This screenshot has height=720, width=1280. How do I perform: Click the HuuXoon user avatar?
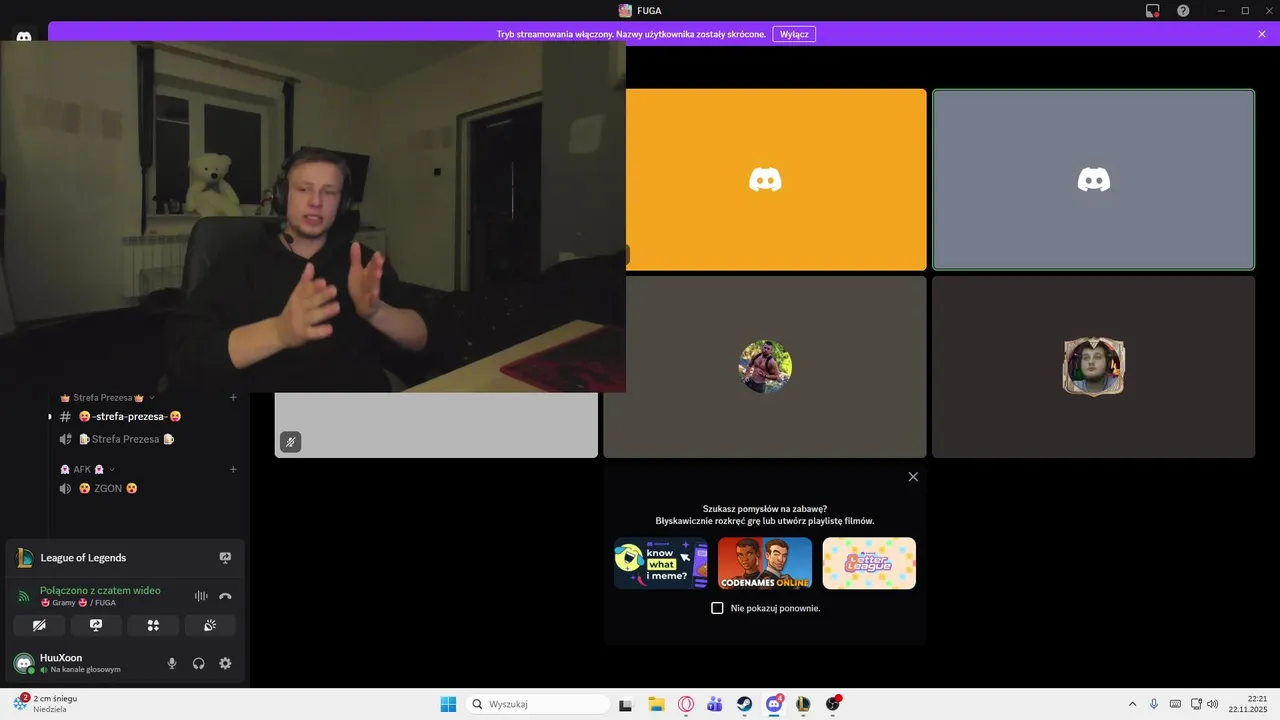[x=24, y=663]
